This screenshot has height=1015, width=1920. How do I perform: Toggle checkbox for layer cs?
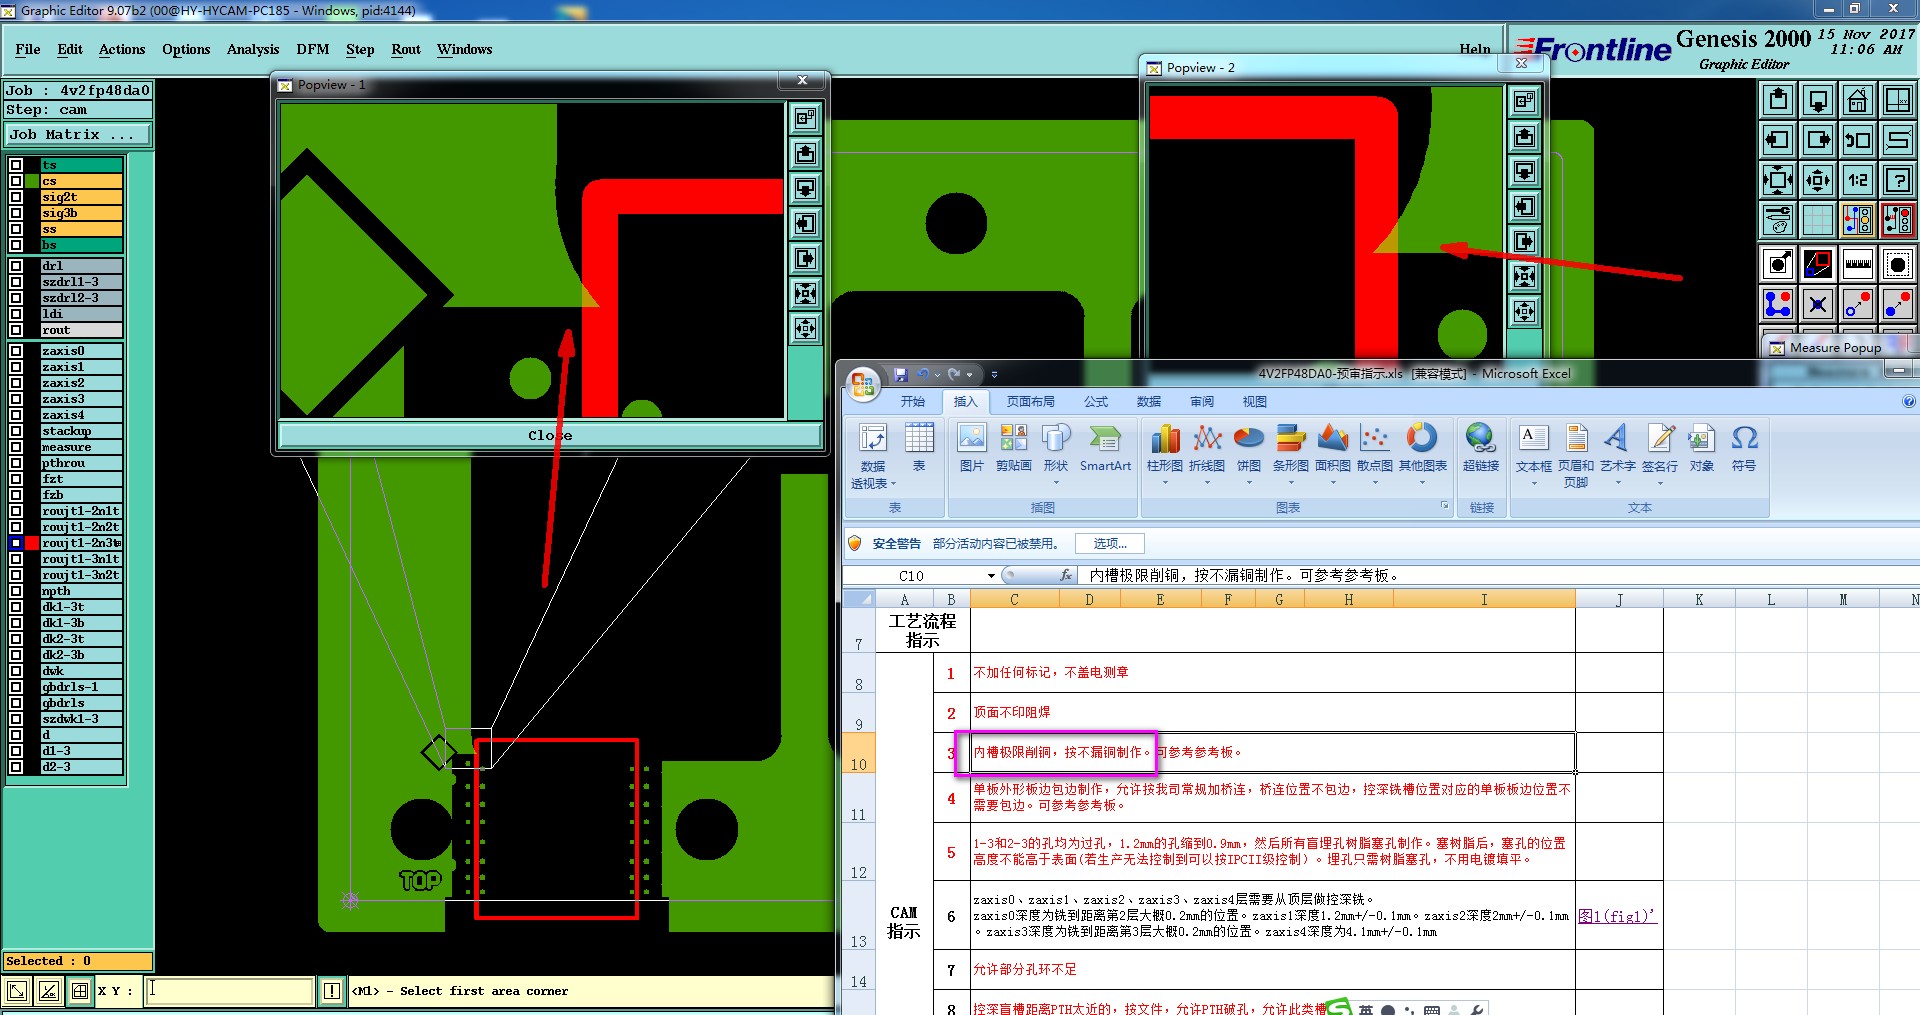(16, 181)
